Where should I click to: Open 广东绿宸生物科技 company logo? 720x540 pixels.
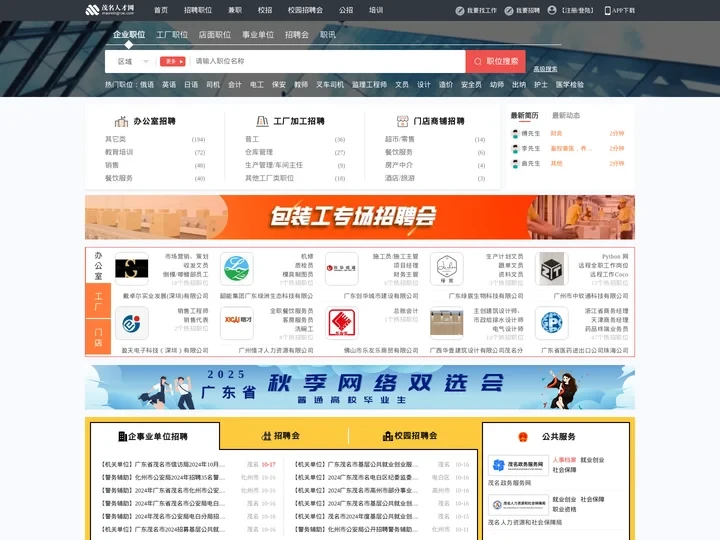coord(446,269)
